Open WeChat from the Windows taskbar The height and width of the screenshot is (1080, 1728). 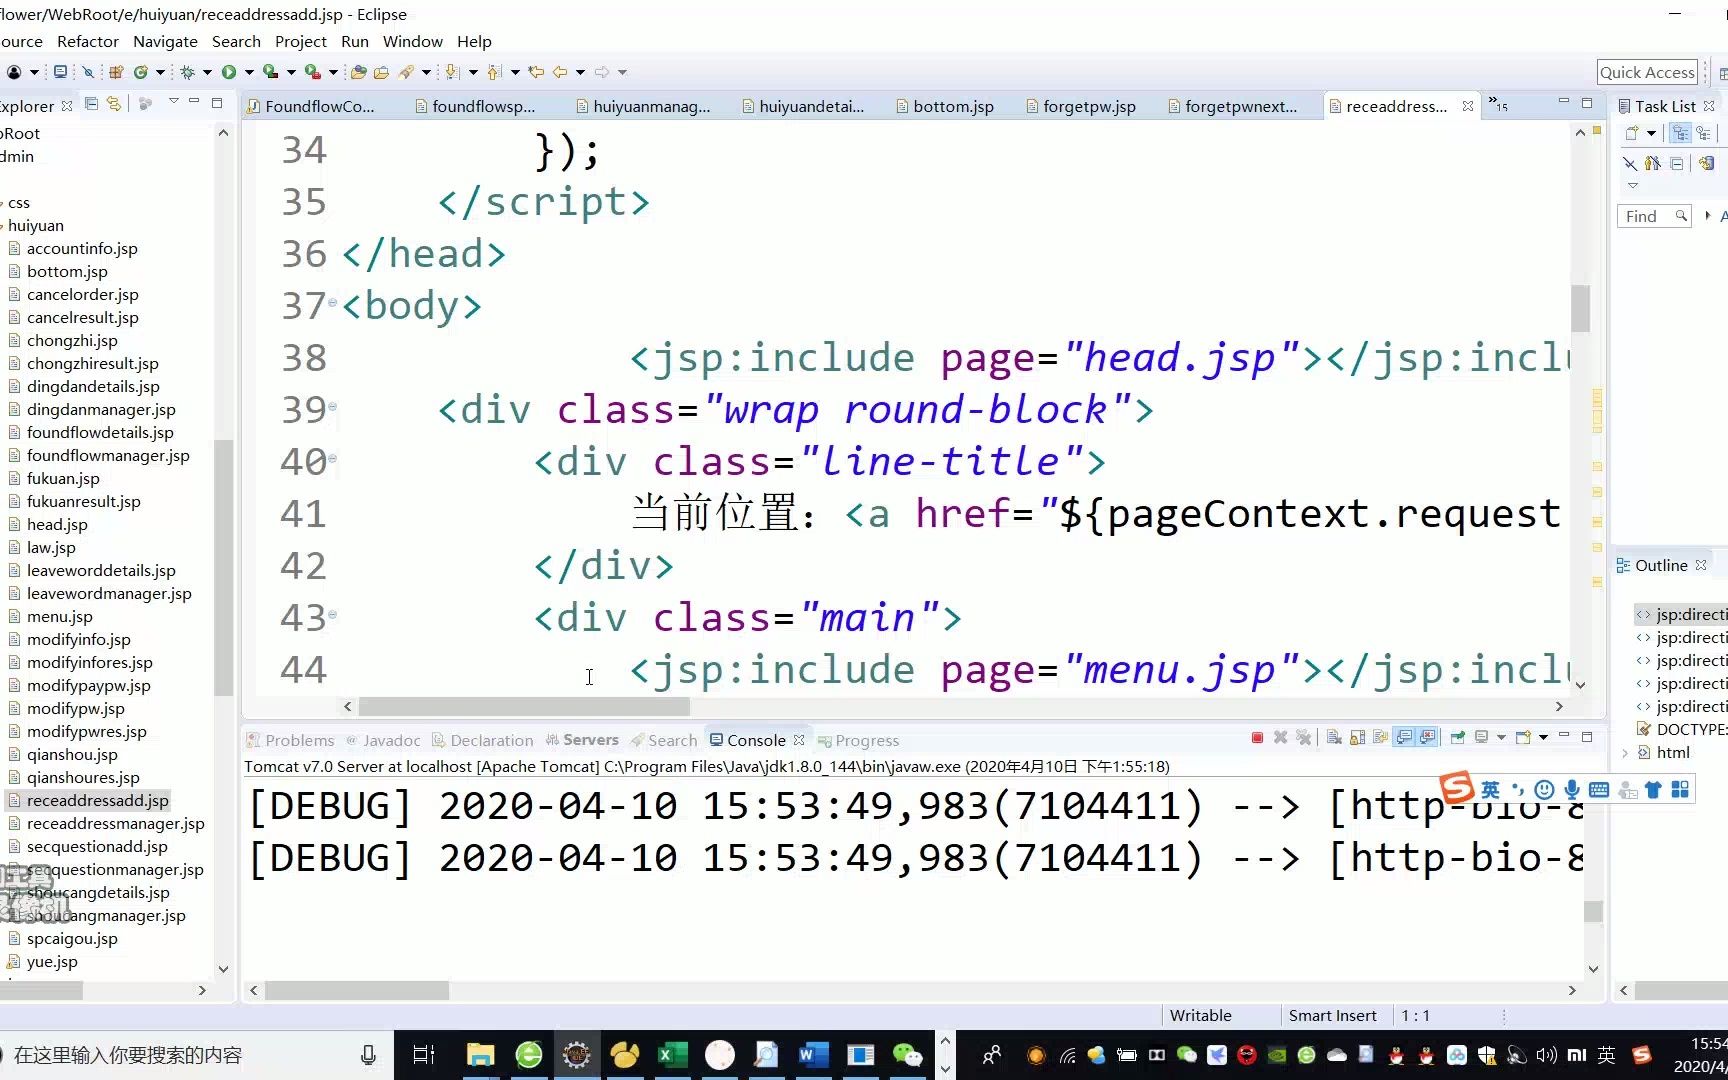907,1054
